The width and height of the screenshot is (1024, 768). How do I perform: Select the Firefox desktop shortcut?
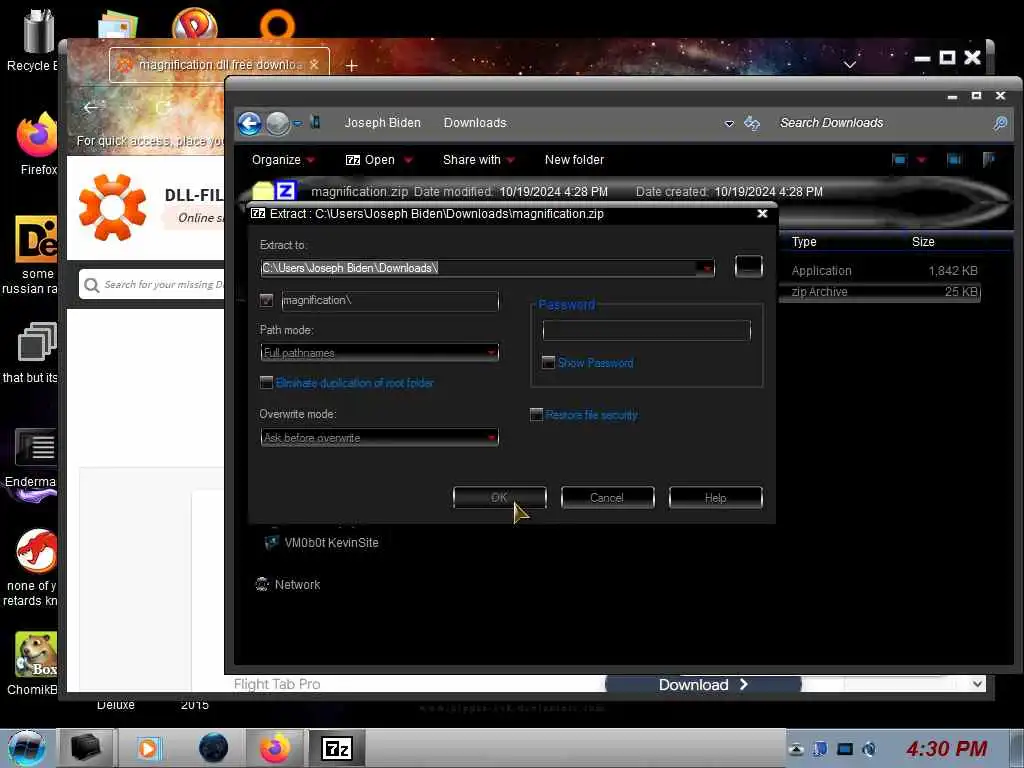(37, 144)
